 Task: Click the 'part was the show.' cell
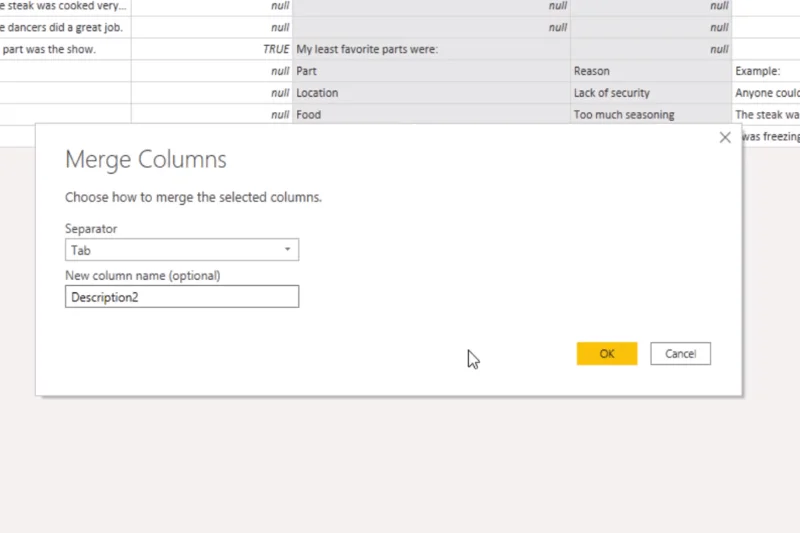[65, 49]
